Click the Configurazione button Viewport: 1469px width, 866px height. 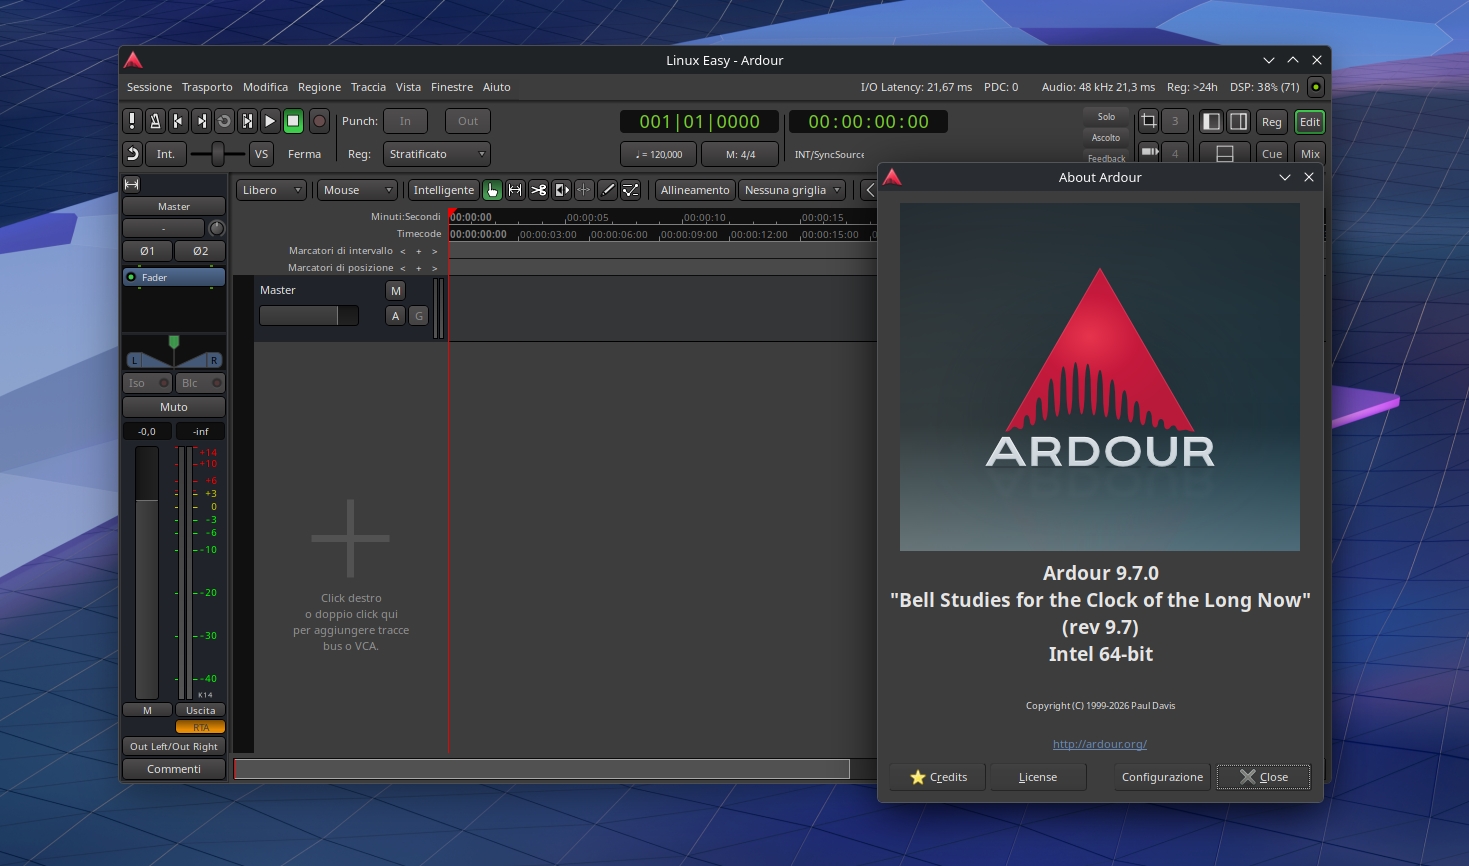coord(1162,777)
